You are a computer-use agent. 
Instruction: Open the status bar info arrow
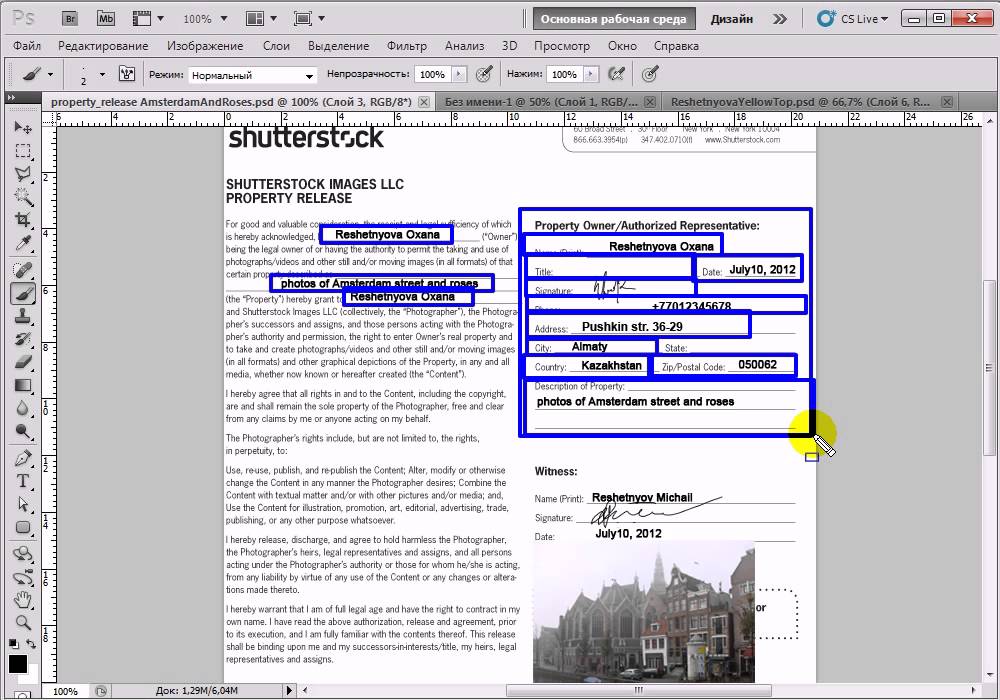(289, 690)
